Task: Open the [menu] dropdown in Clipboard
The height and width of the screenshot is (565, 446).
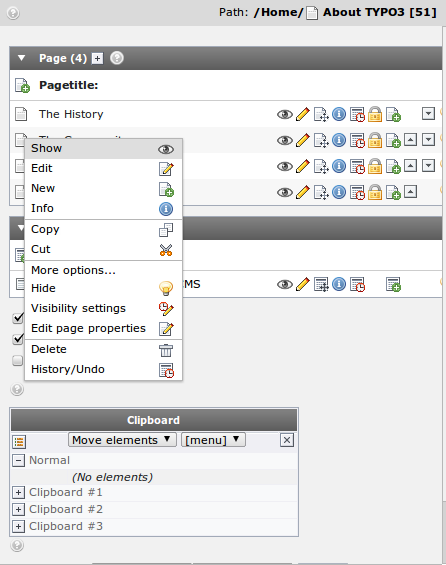Action: pyautogui.click(x=213, y=440)
